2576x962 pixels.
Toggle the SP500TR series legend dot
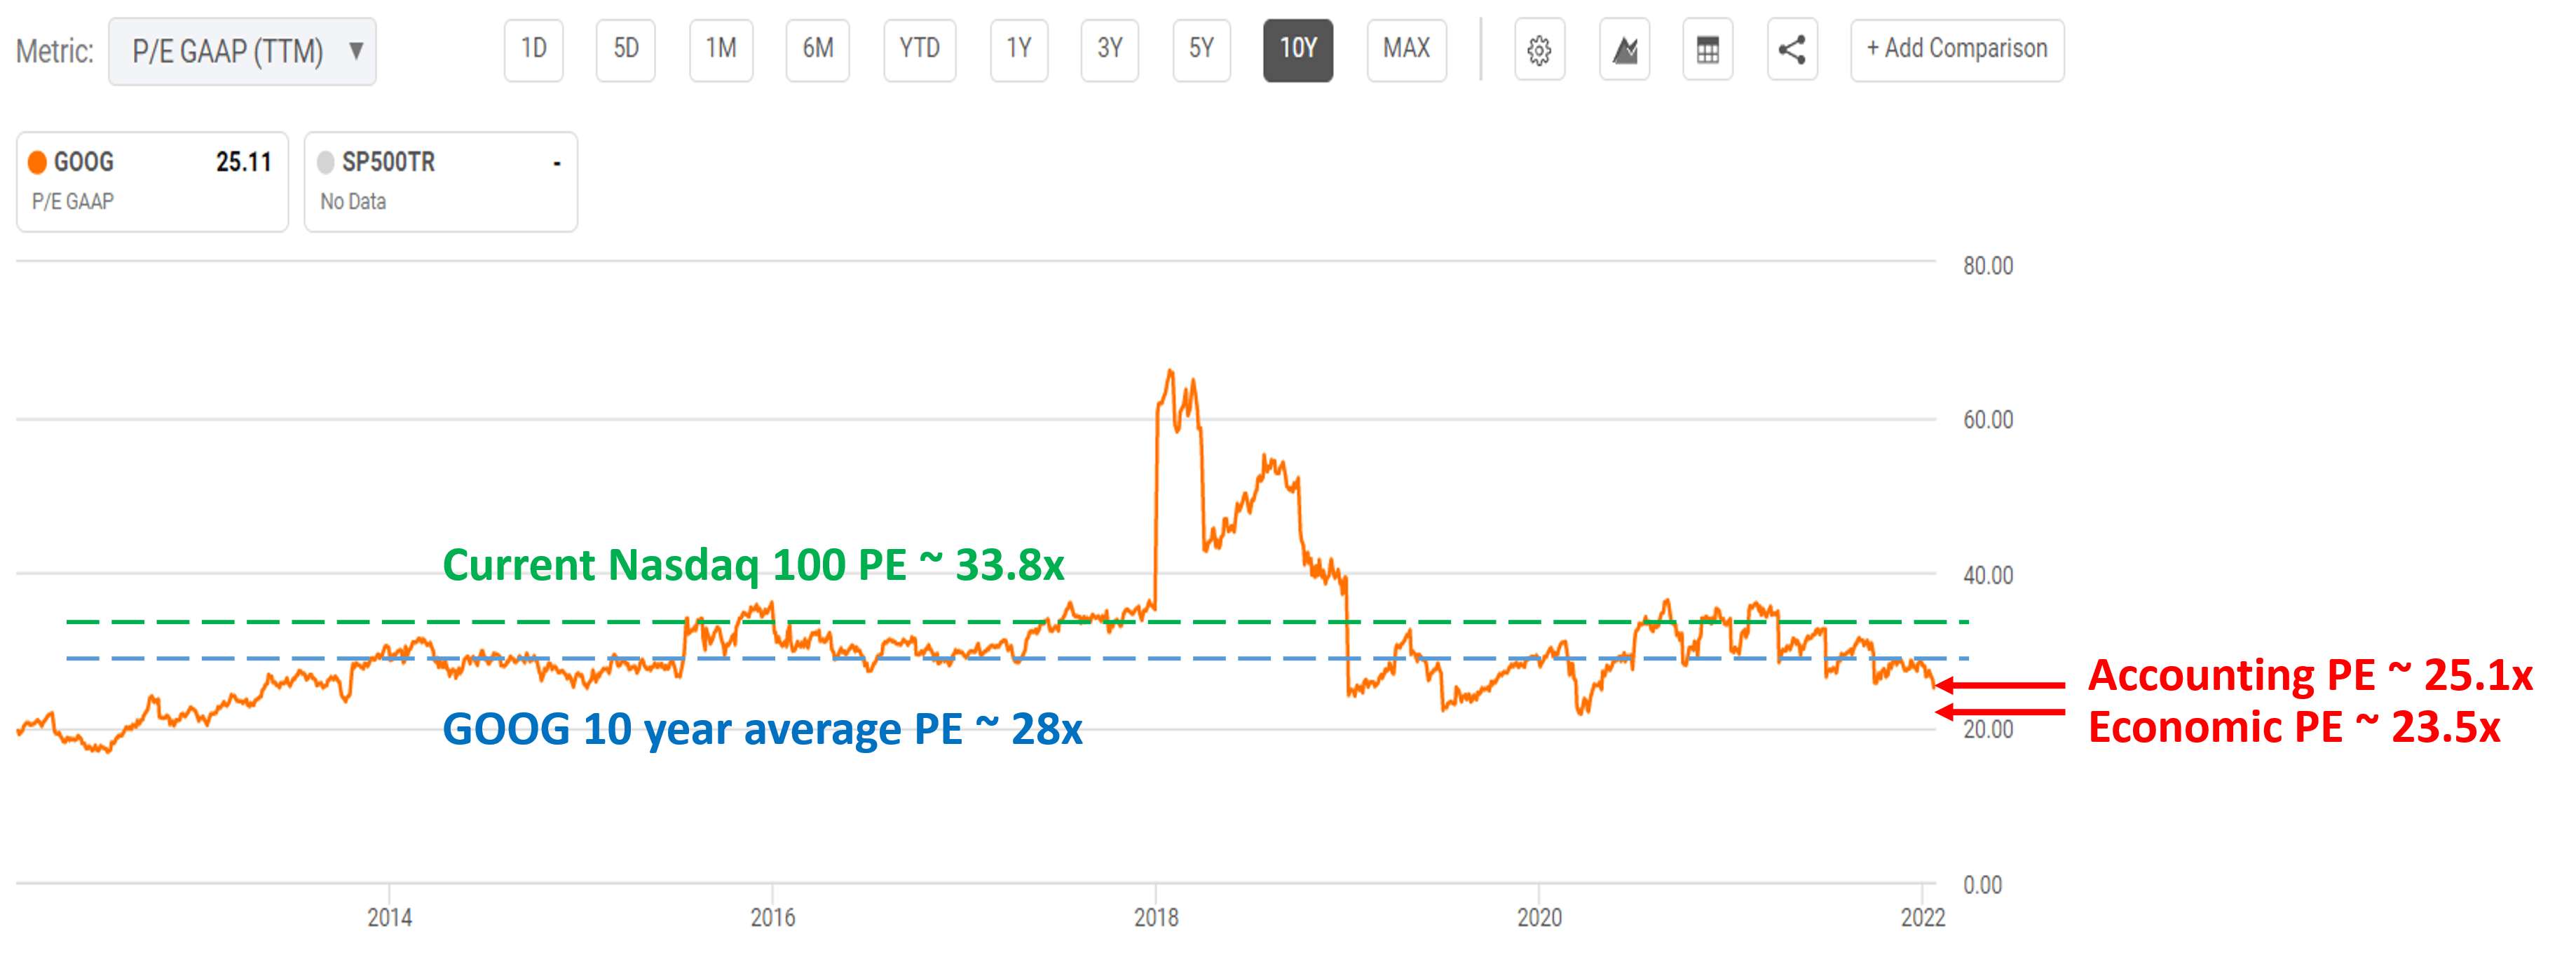tap(326, 161)
